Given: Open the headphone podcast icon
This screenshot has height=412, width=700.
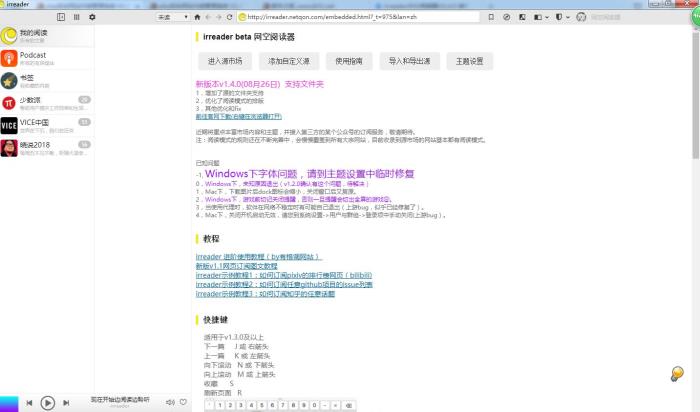Looking at the screenshot, I should coord(581,17).
